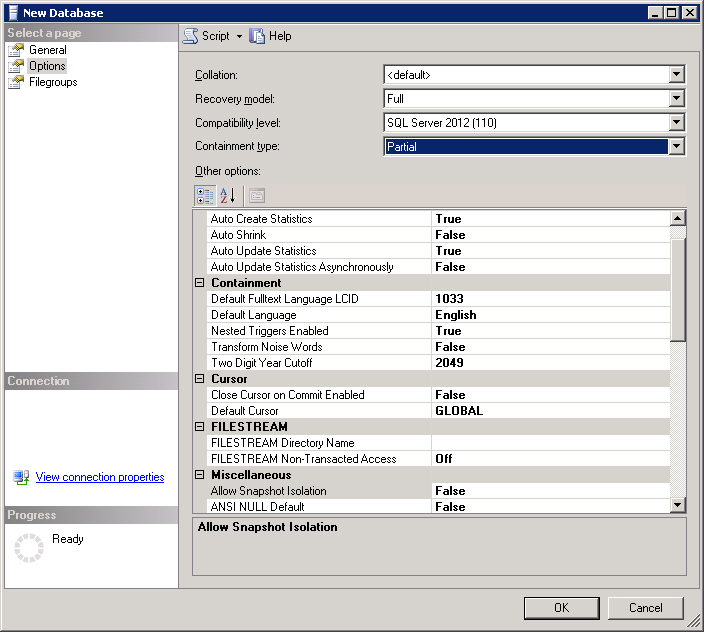Switch property grid to Categorized view
The image size is (704, 632).
(x=204, y=195)
